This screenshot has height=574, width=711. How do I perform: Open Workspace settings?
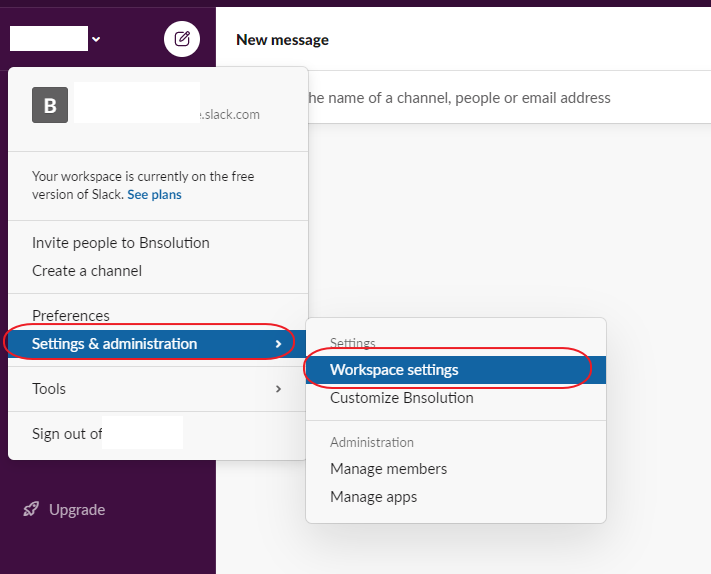coord(456,370)
